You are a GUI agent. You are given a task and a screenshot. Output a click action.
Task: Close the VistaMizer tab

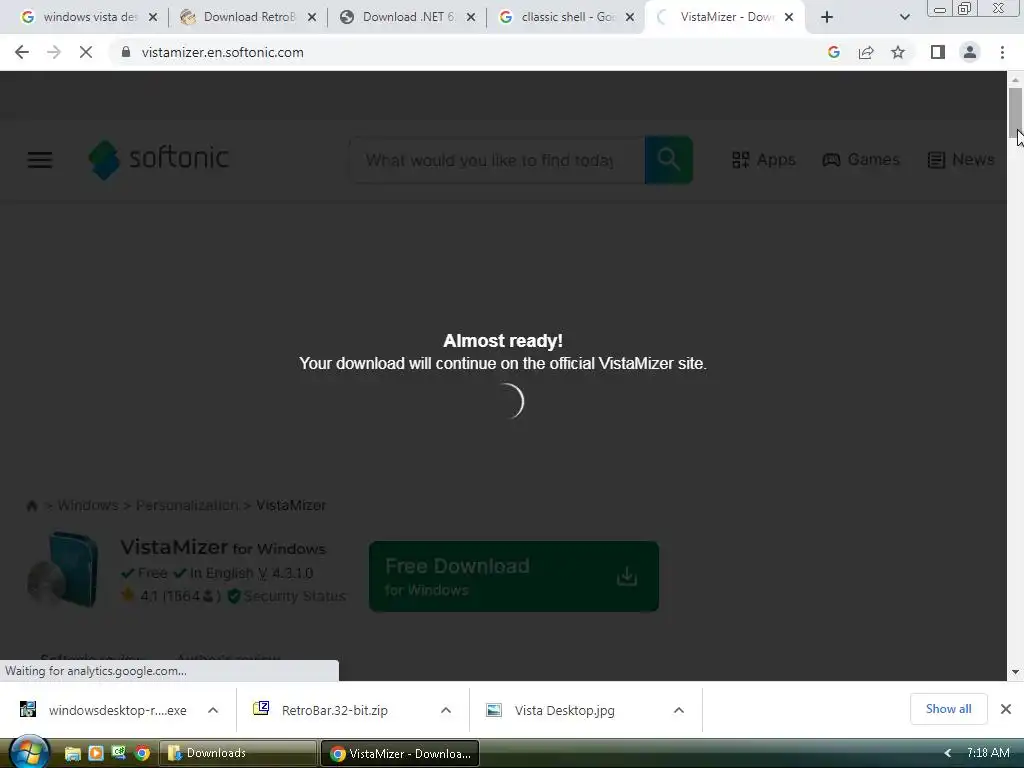789,17
